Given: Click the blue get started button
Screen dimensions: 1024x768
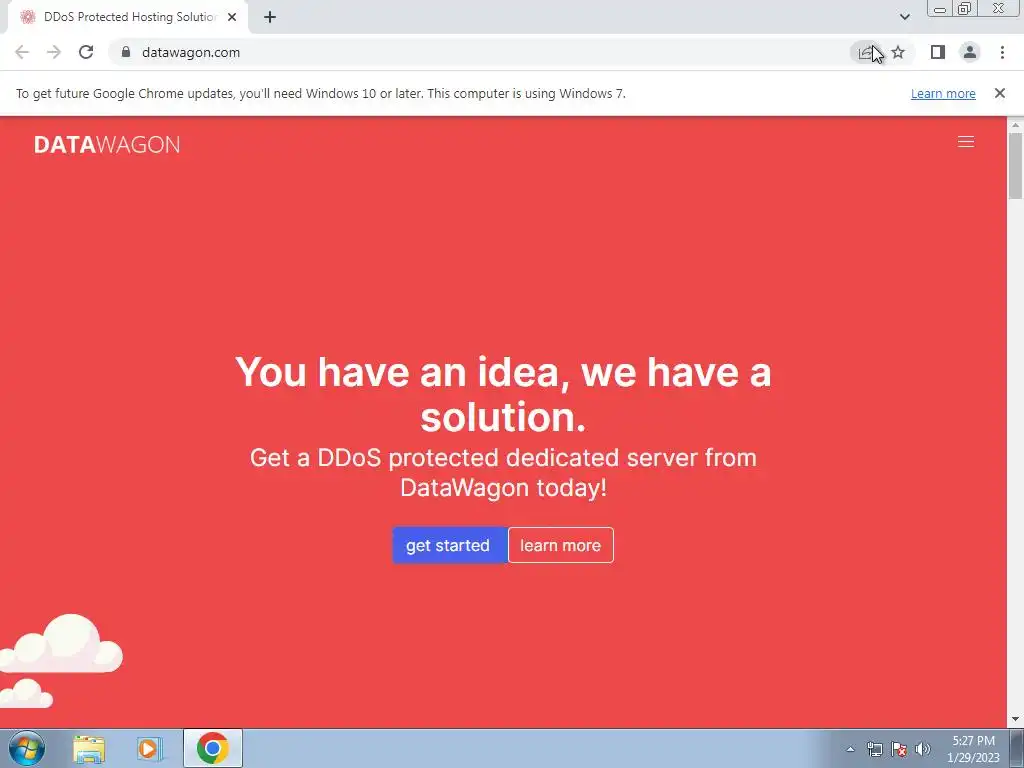Looking at the screenshot, I should coord(449,545).
